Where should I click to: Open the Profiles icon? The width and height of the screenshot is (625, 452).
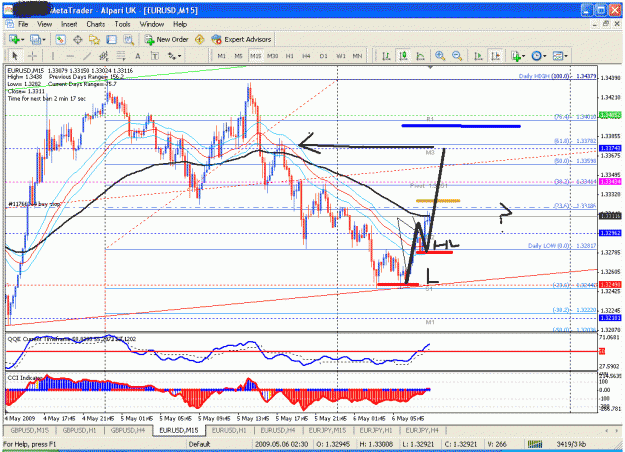35,39
